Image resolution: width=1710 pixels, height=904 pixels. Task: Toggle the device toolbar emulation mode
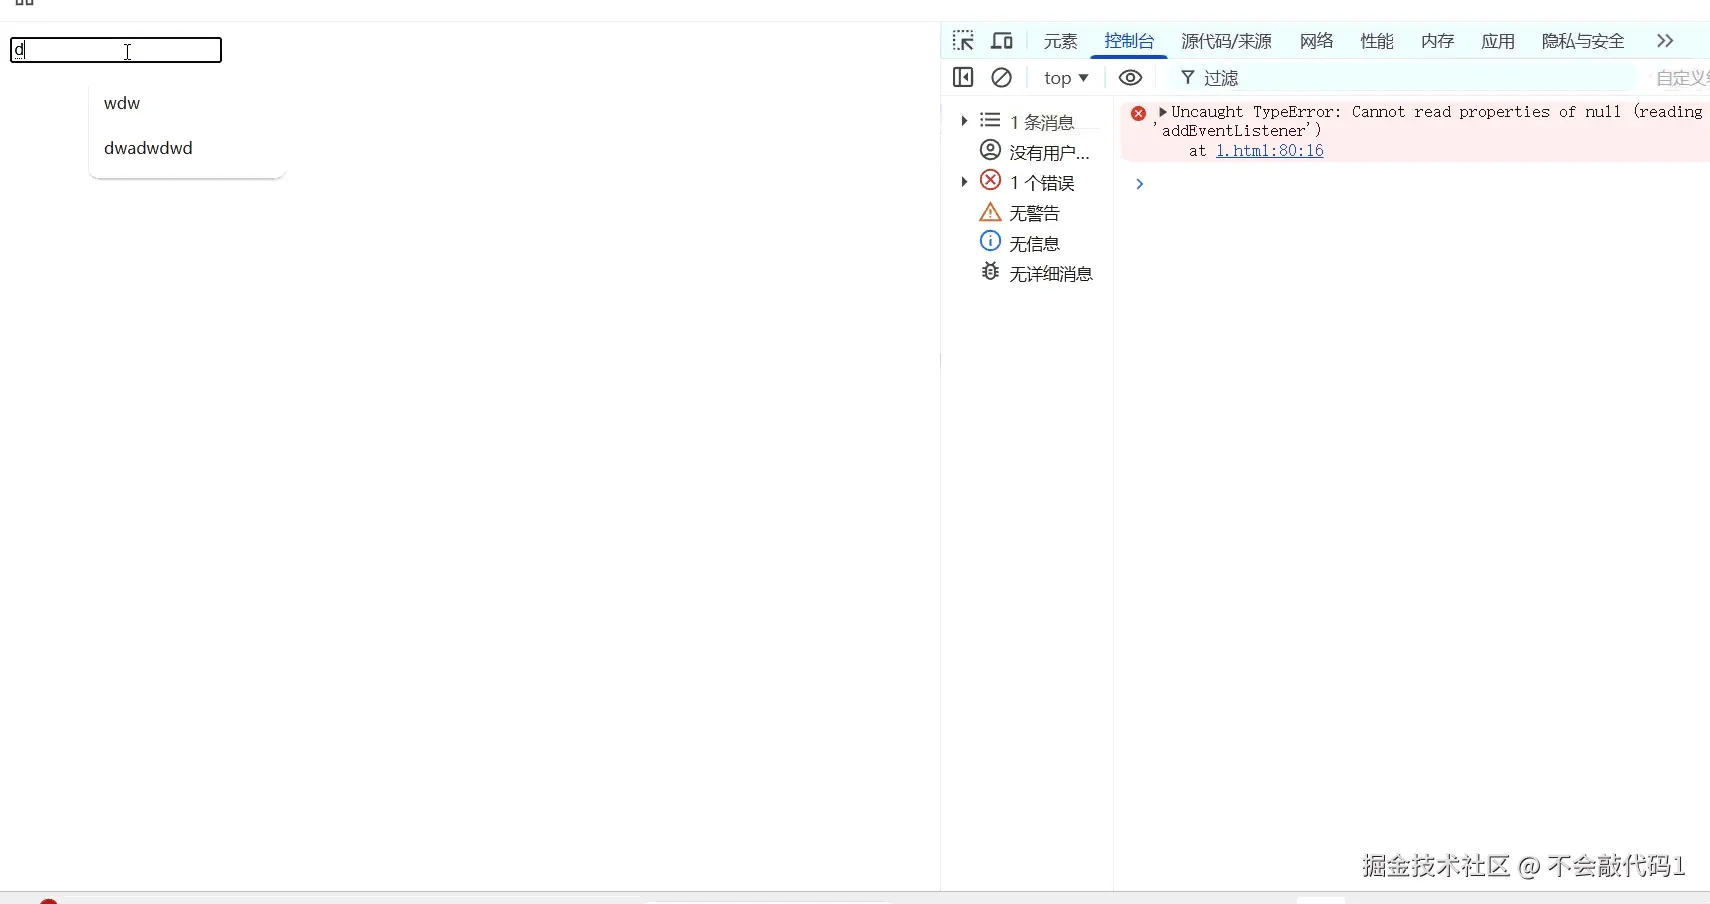[x=1002, y=40]
